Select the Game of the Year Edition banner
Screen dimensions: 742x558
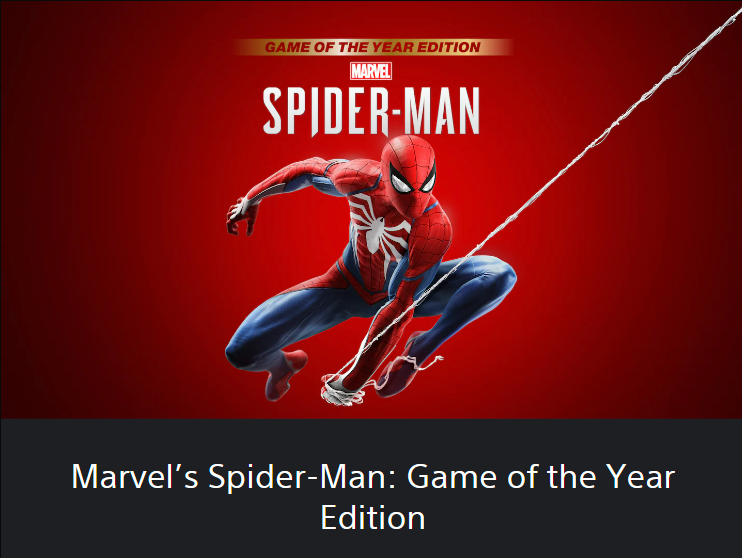pyautogui.click(x=373, y=47)
